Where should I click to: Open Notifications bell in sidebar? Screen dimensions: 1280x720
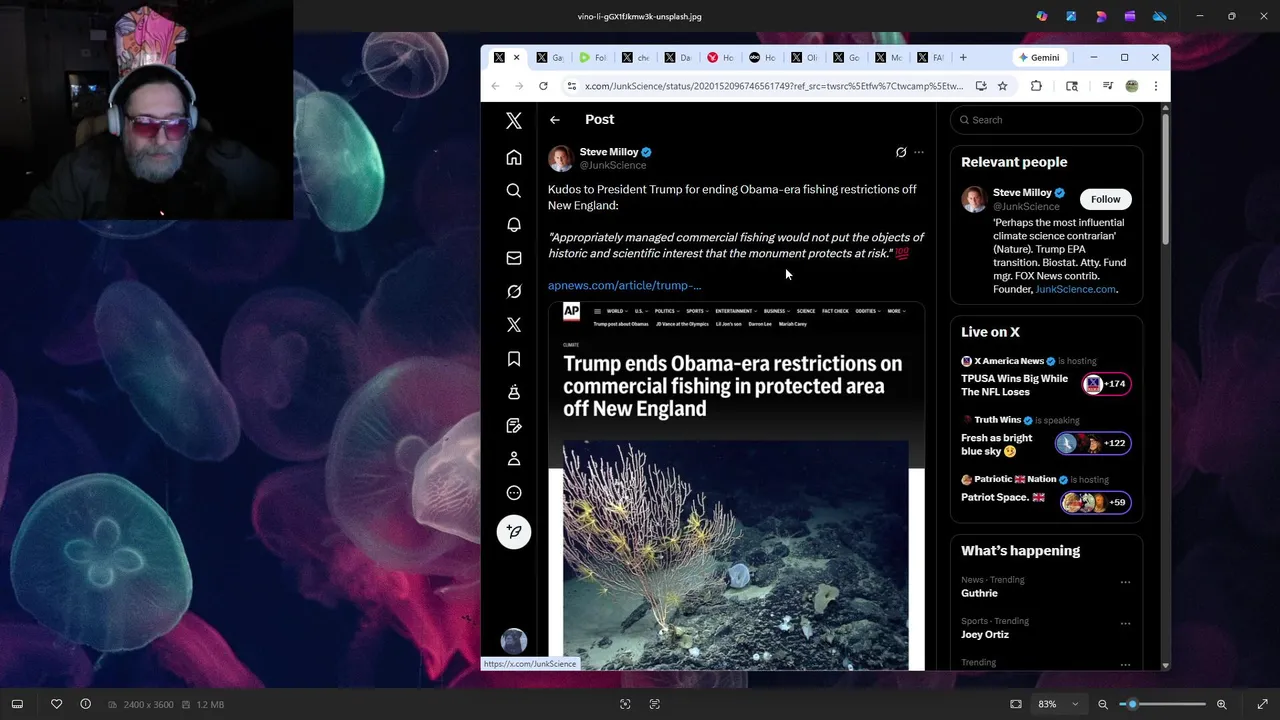pyautogui.click(x=514, y=225)
